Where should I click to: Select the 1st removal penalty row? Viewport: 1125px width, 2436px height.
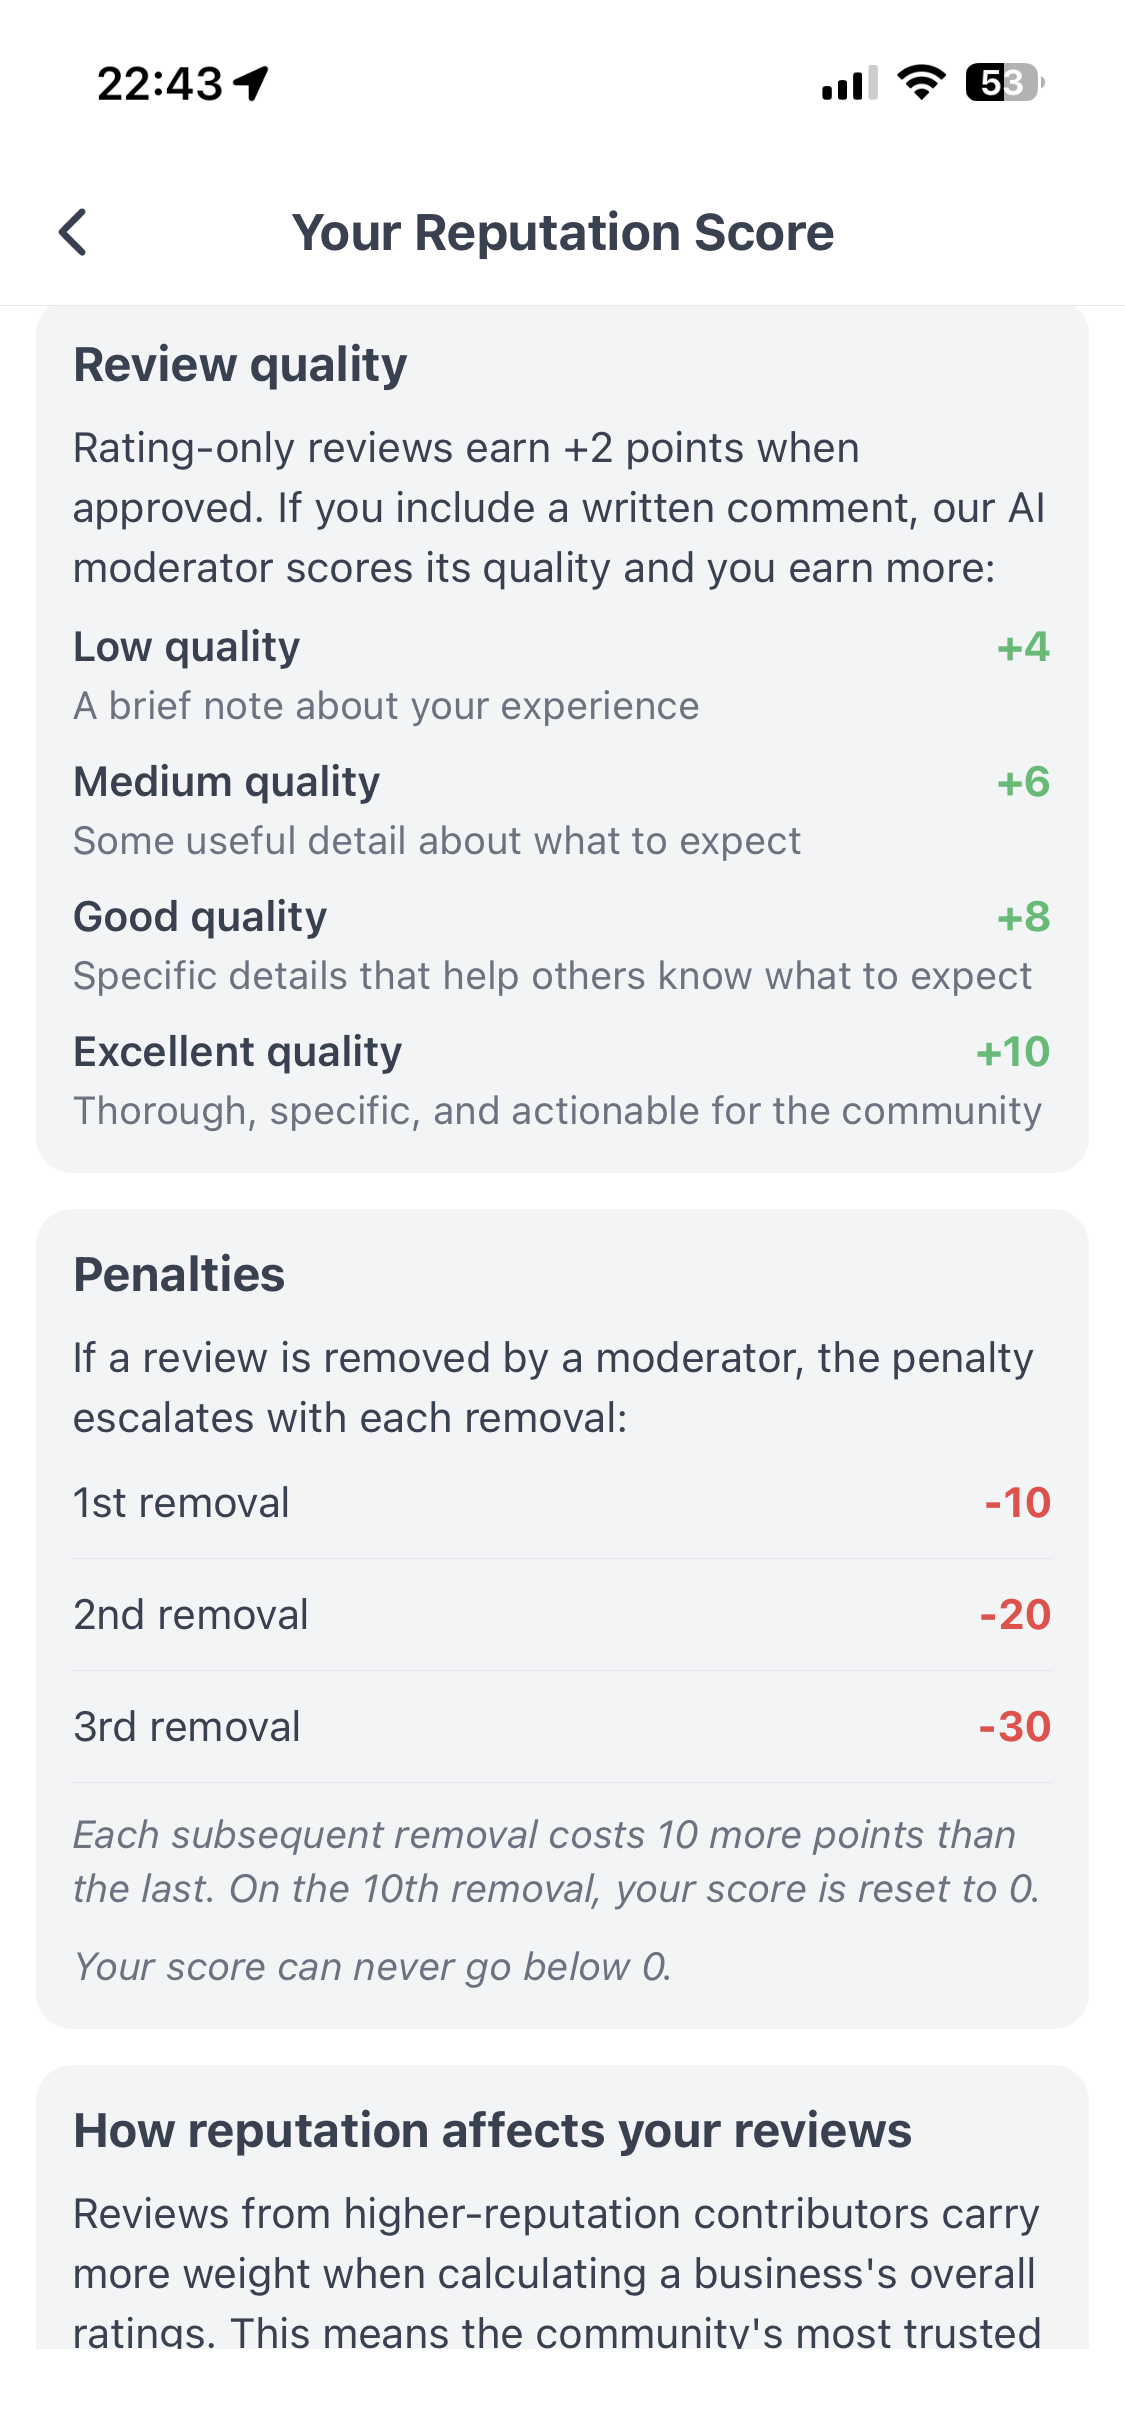pos(560,1503)
